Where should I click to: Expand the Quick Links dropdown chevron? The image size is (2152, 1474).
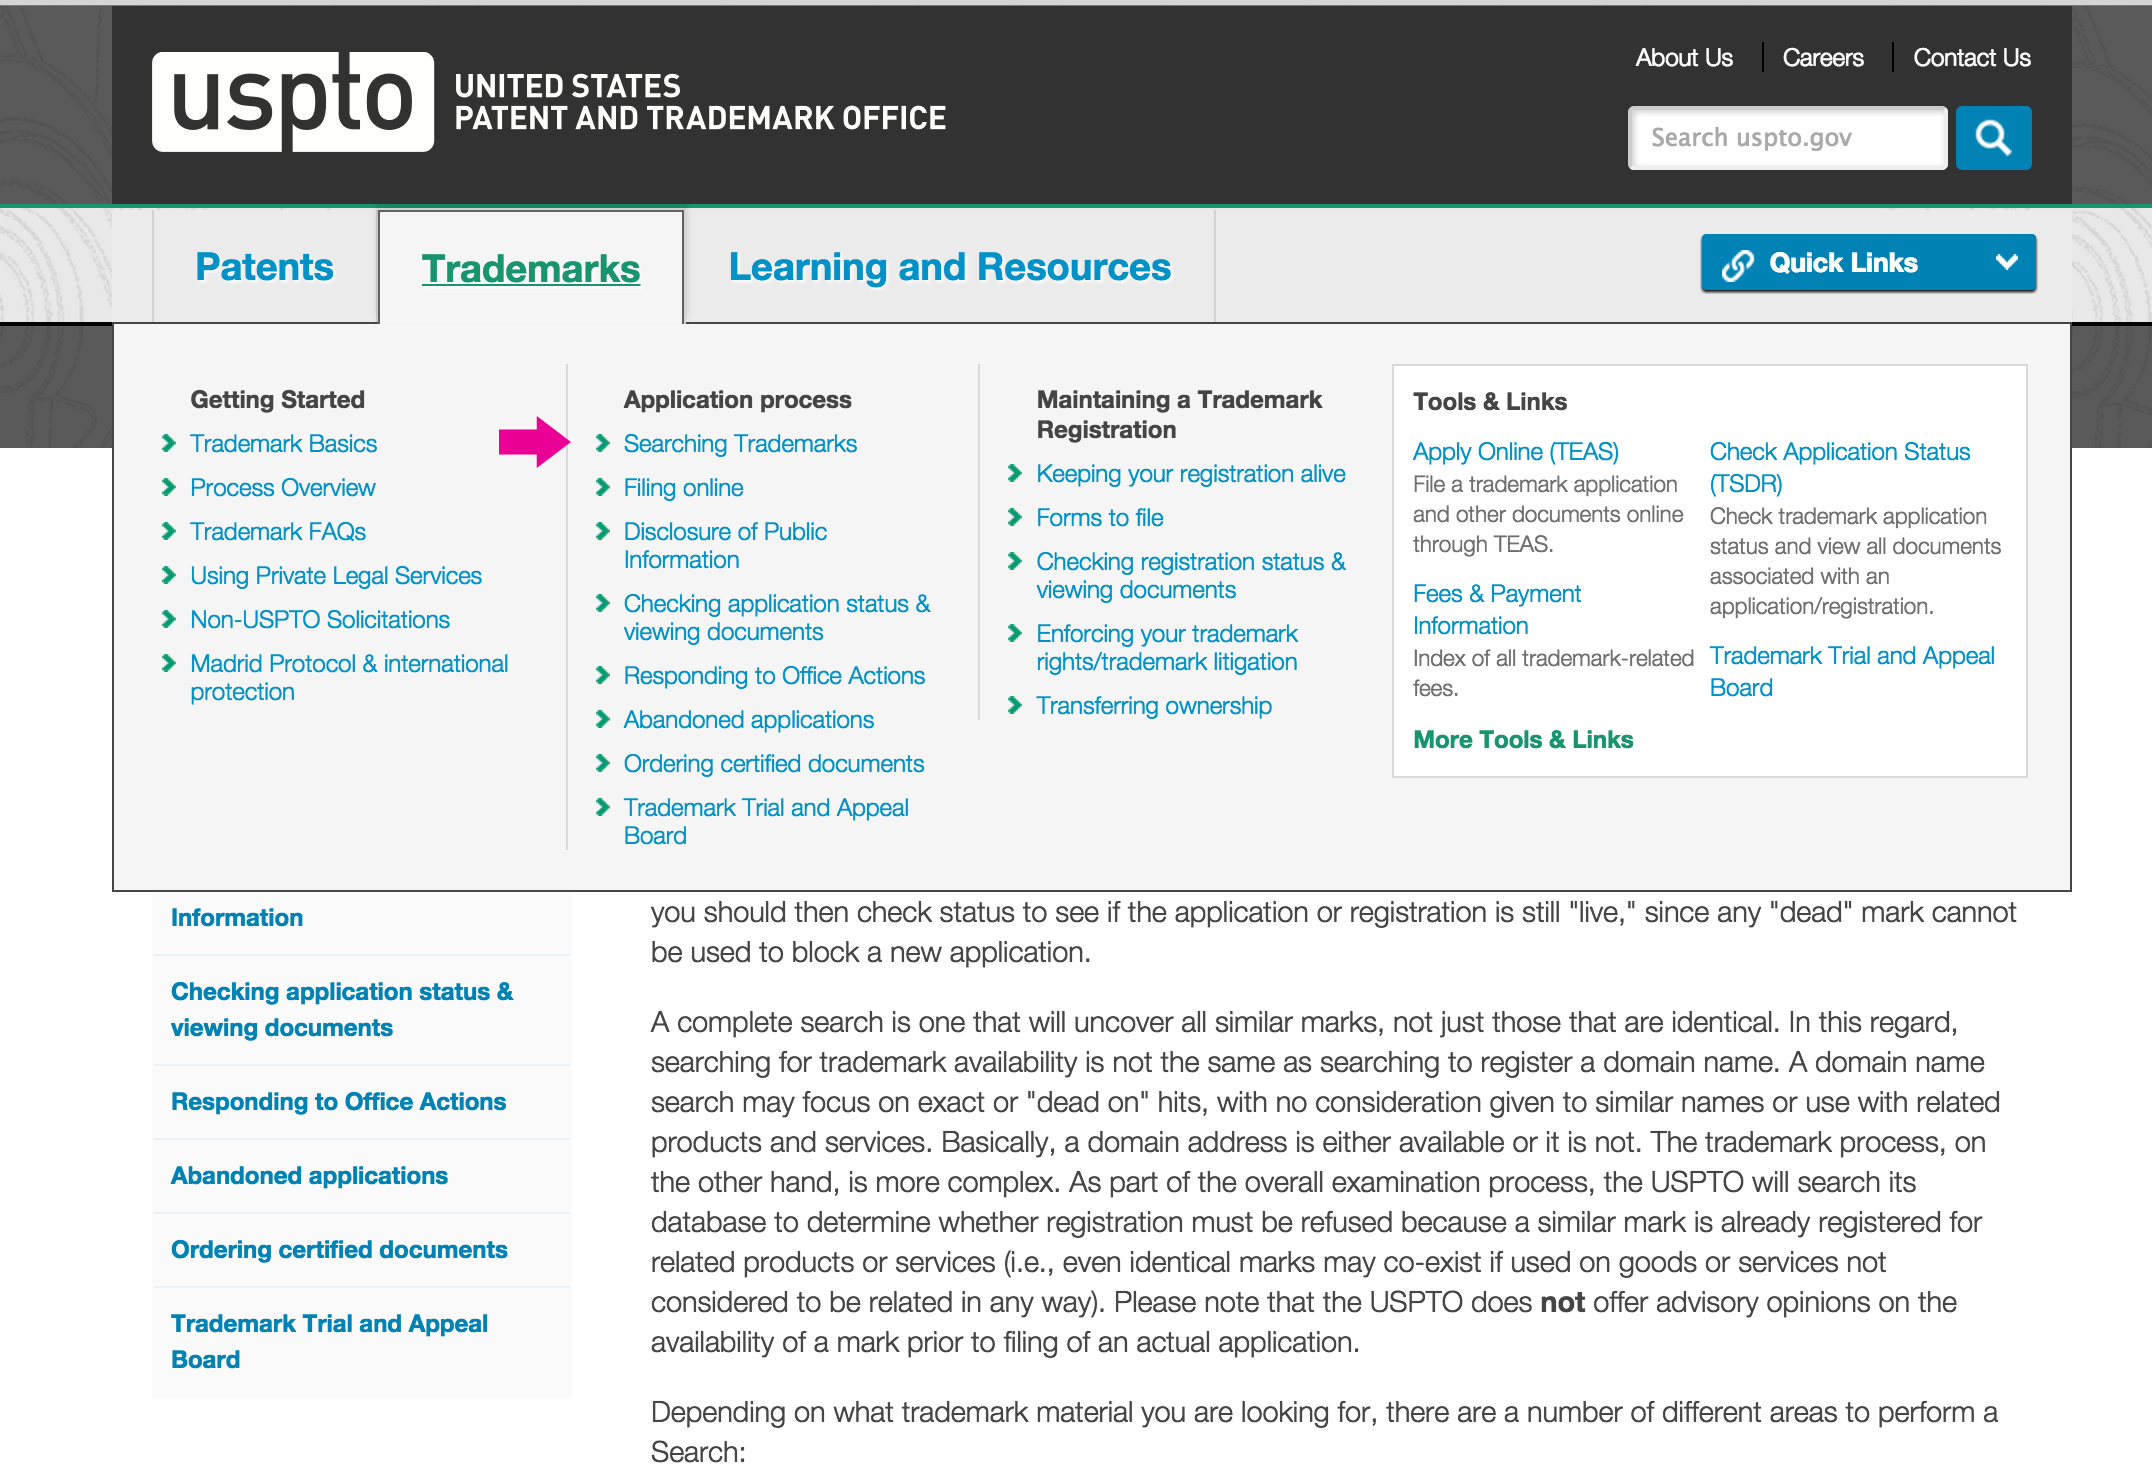pos(2006,263)
